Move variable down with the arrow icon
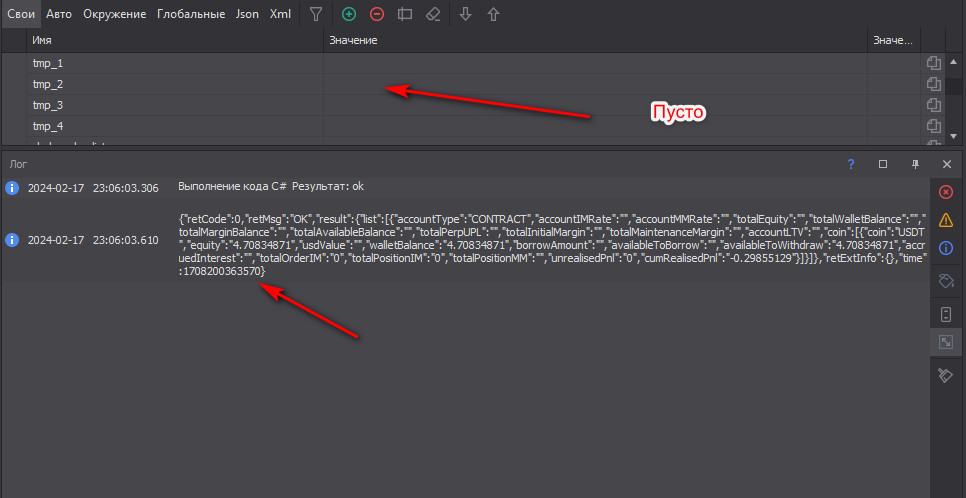 click(466, 14)
